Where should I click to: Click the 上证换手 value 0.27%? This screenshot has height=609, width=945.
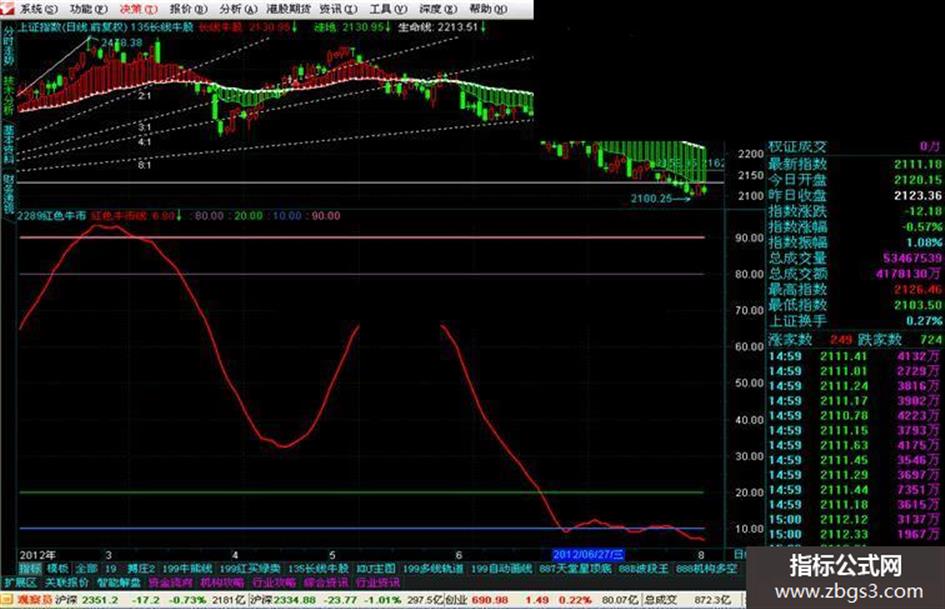coord(924,321)
